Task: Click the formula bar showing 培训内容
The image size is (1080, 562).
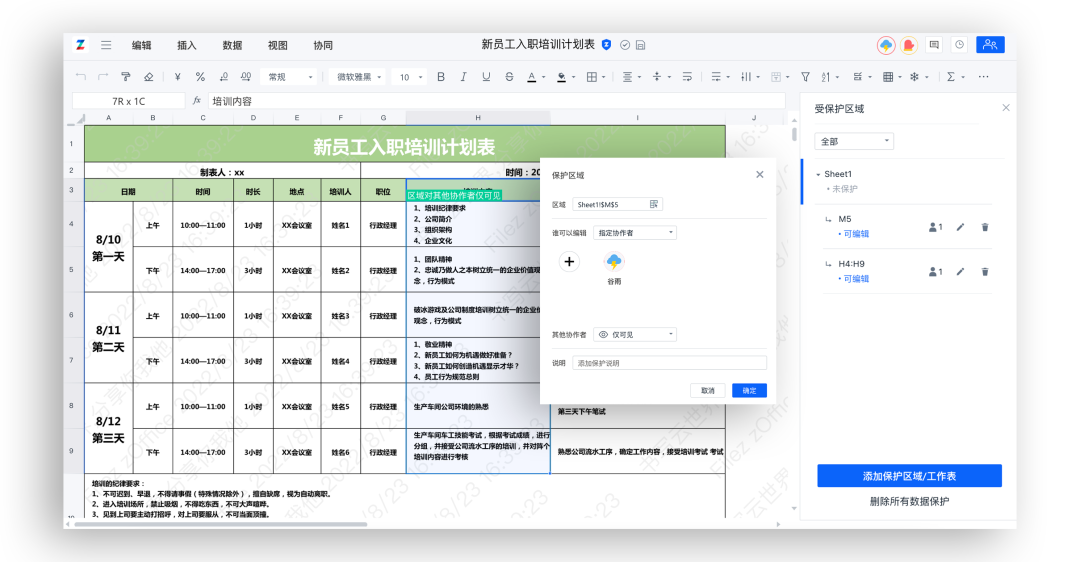Action: [x=496, y=101]
